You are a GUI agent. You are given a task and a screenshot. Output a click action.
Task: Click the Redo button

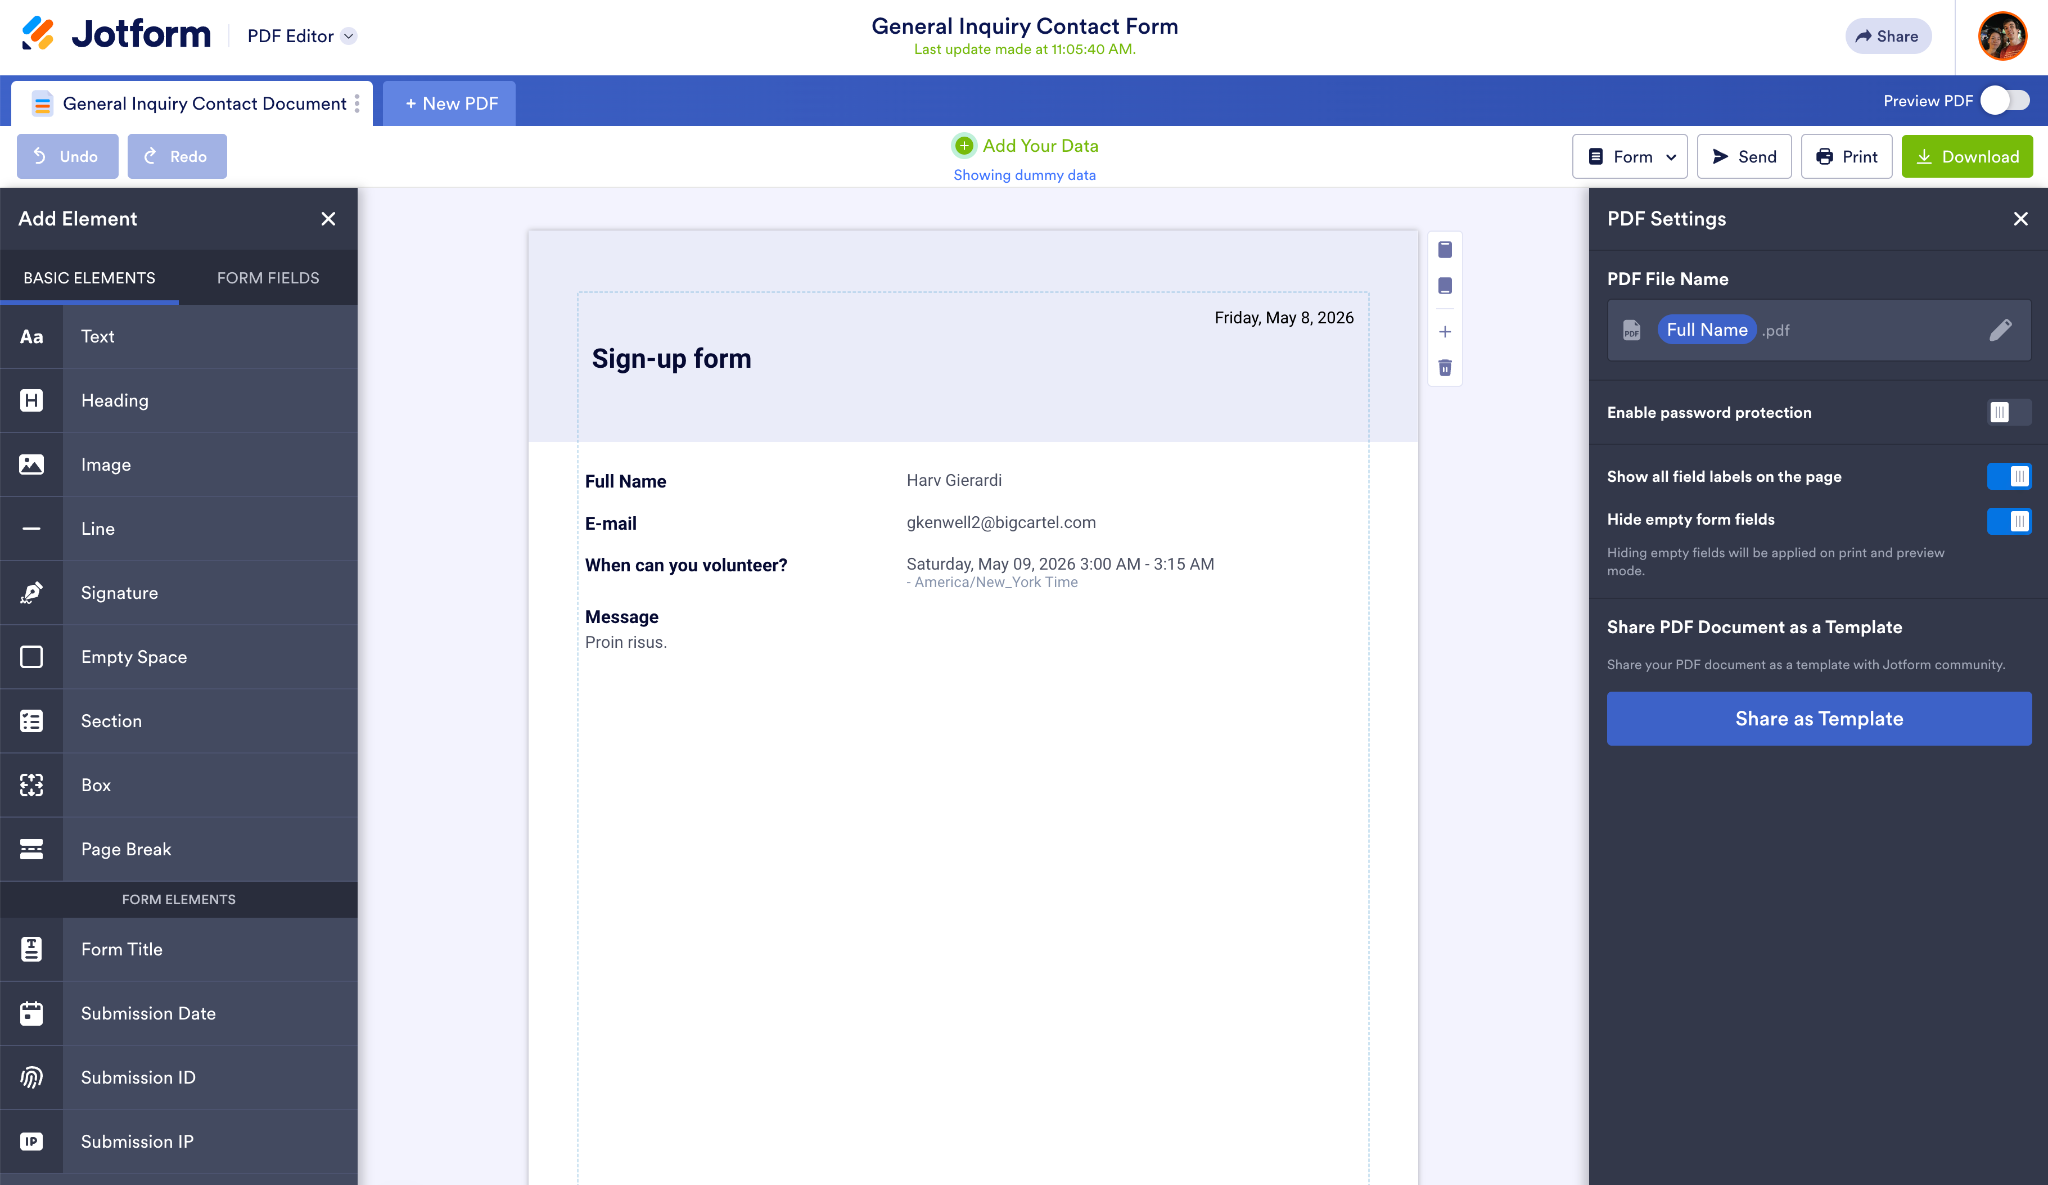177,157
